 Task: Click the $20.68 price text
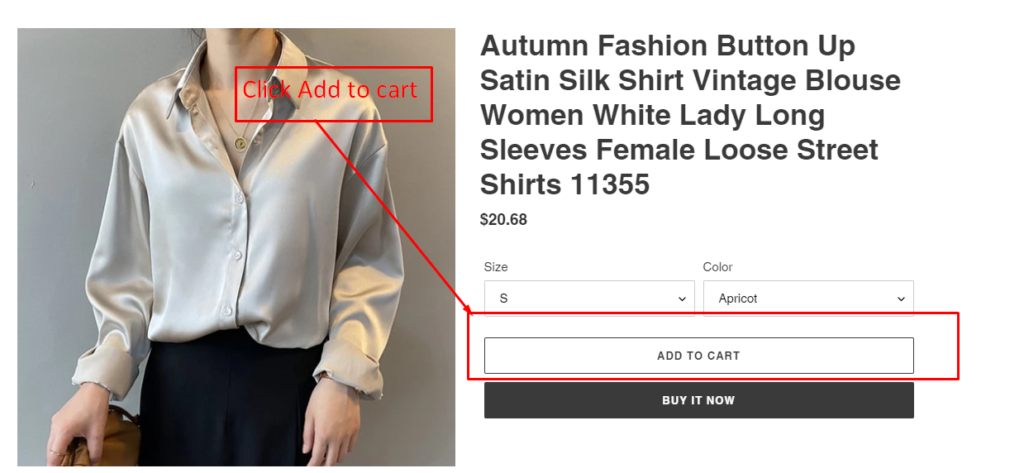point(504,220)
